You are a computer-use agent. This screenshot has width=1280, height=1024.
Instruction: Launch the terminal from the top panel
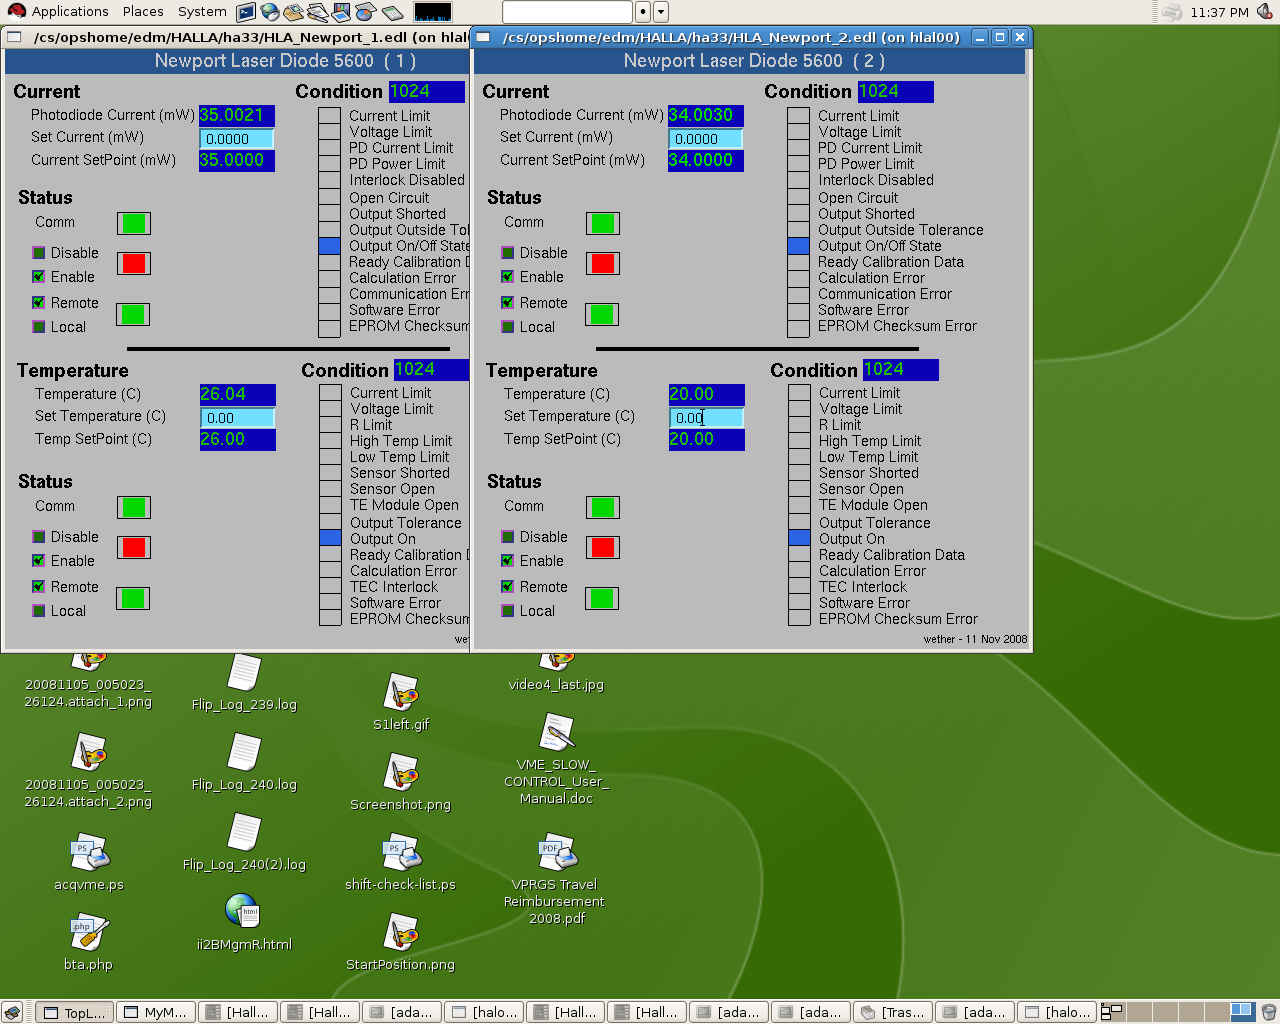(246, 12)
